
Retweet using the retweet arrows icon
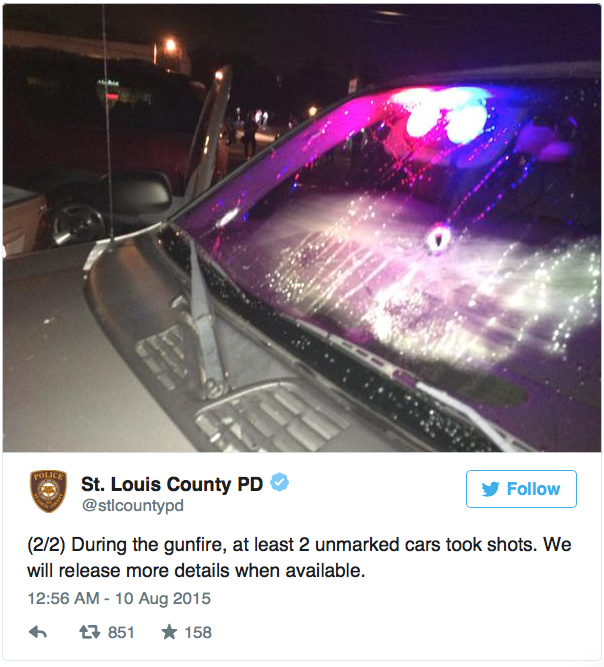[90, 632]
